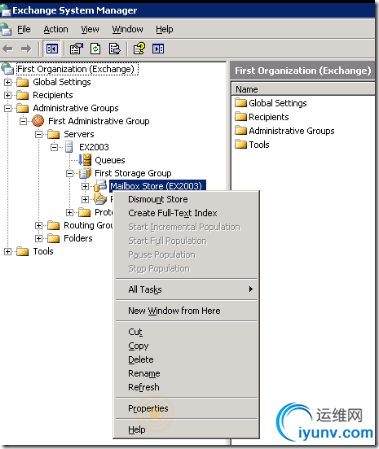Click the Export List toolbar icon
The image size is (379, 449).
coord(115,49)
